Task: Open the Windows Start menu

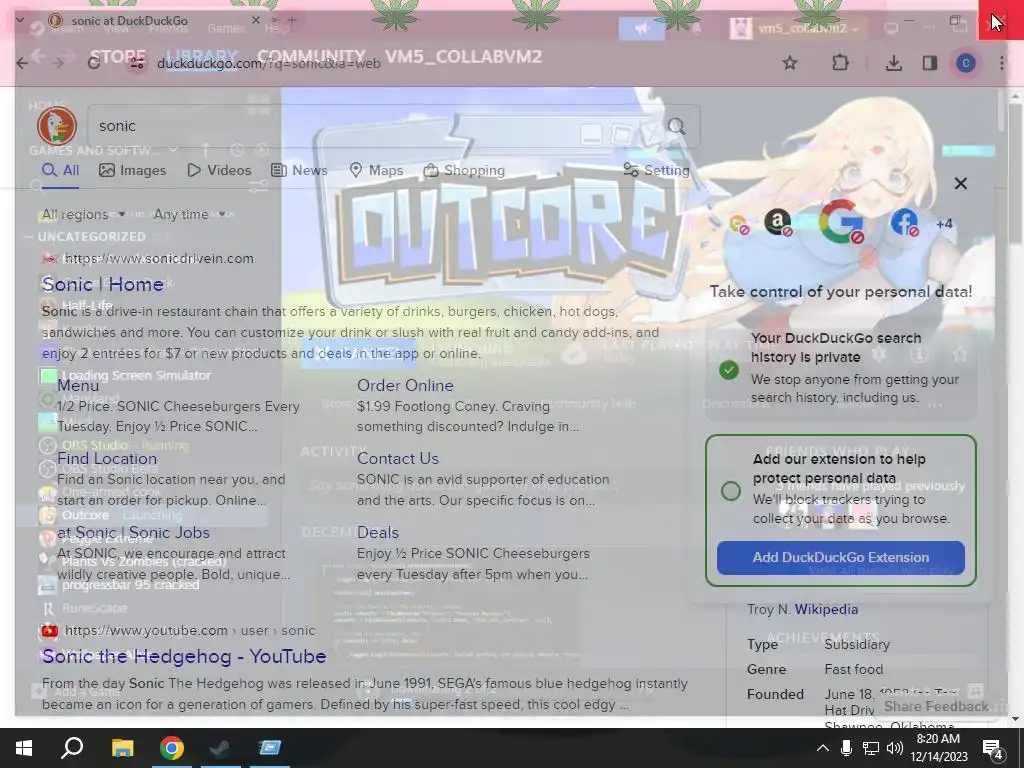Action: pos(24,748)
